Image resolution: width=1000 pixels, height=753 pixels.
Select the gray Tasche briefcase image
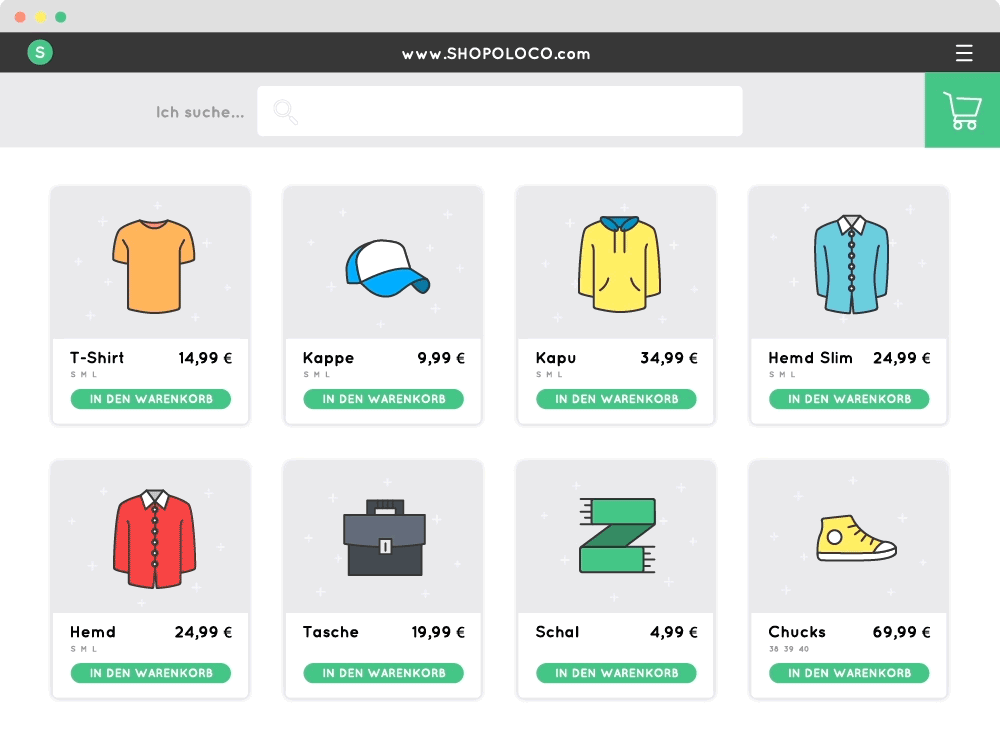pos(384,540)
